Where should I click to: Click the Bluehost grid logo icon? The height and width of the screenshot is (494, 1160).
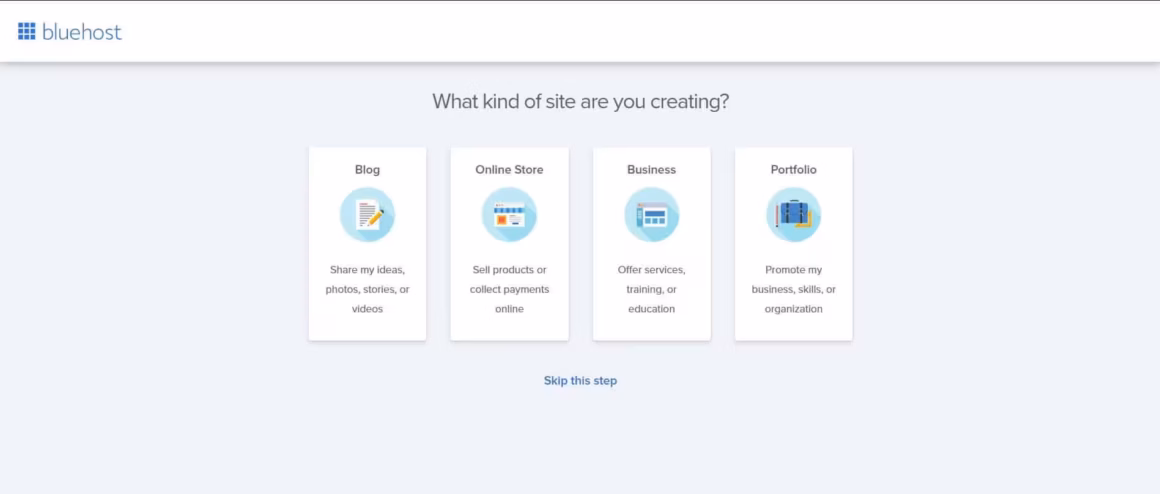pyautogui.click(x=27, y=31)
